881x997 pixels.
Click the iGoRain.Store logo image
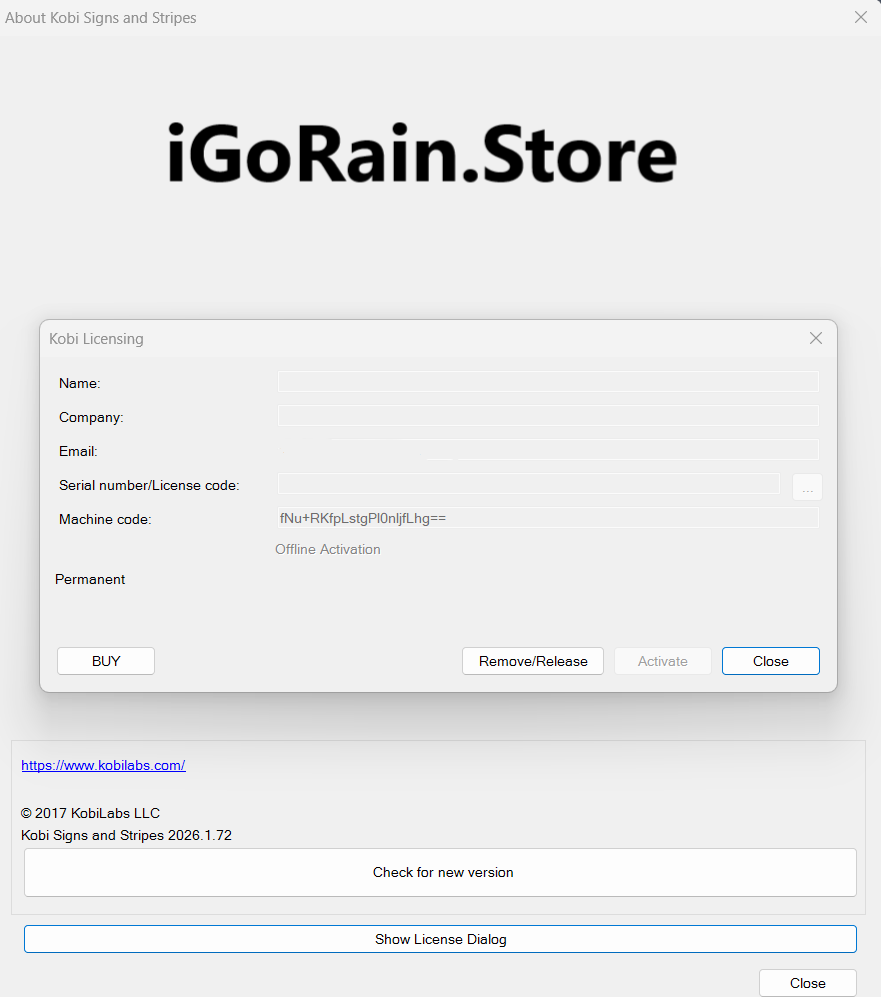422,153
